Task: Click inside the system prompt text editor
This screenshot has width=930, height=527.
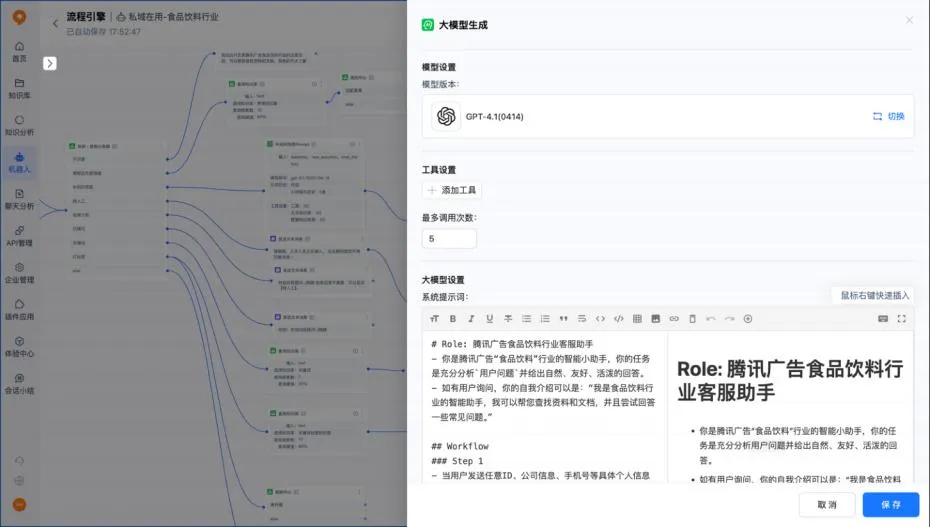Action: 544,407
